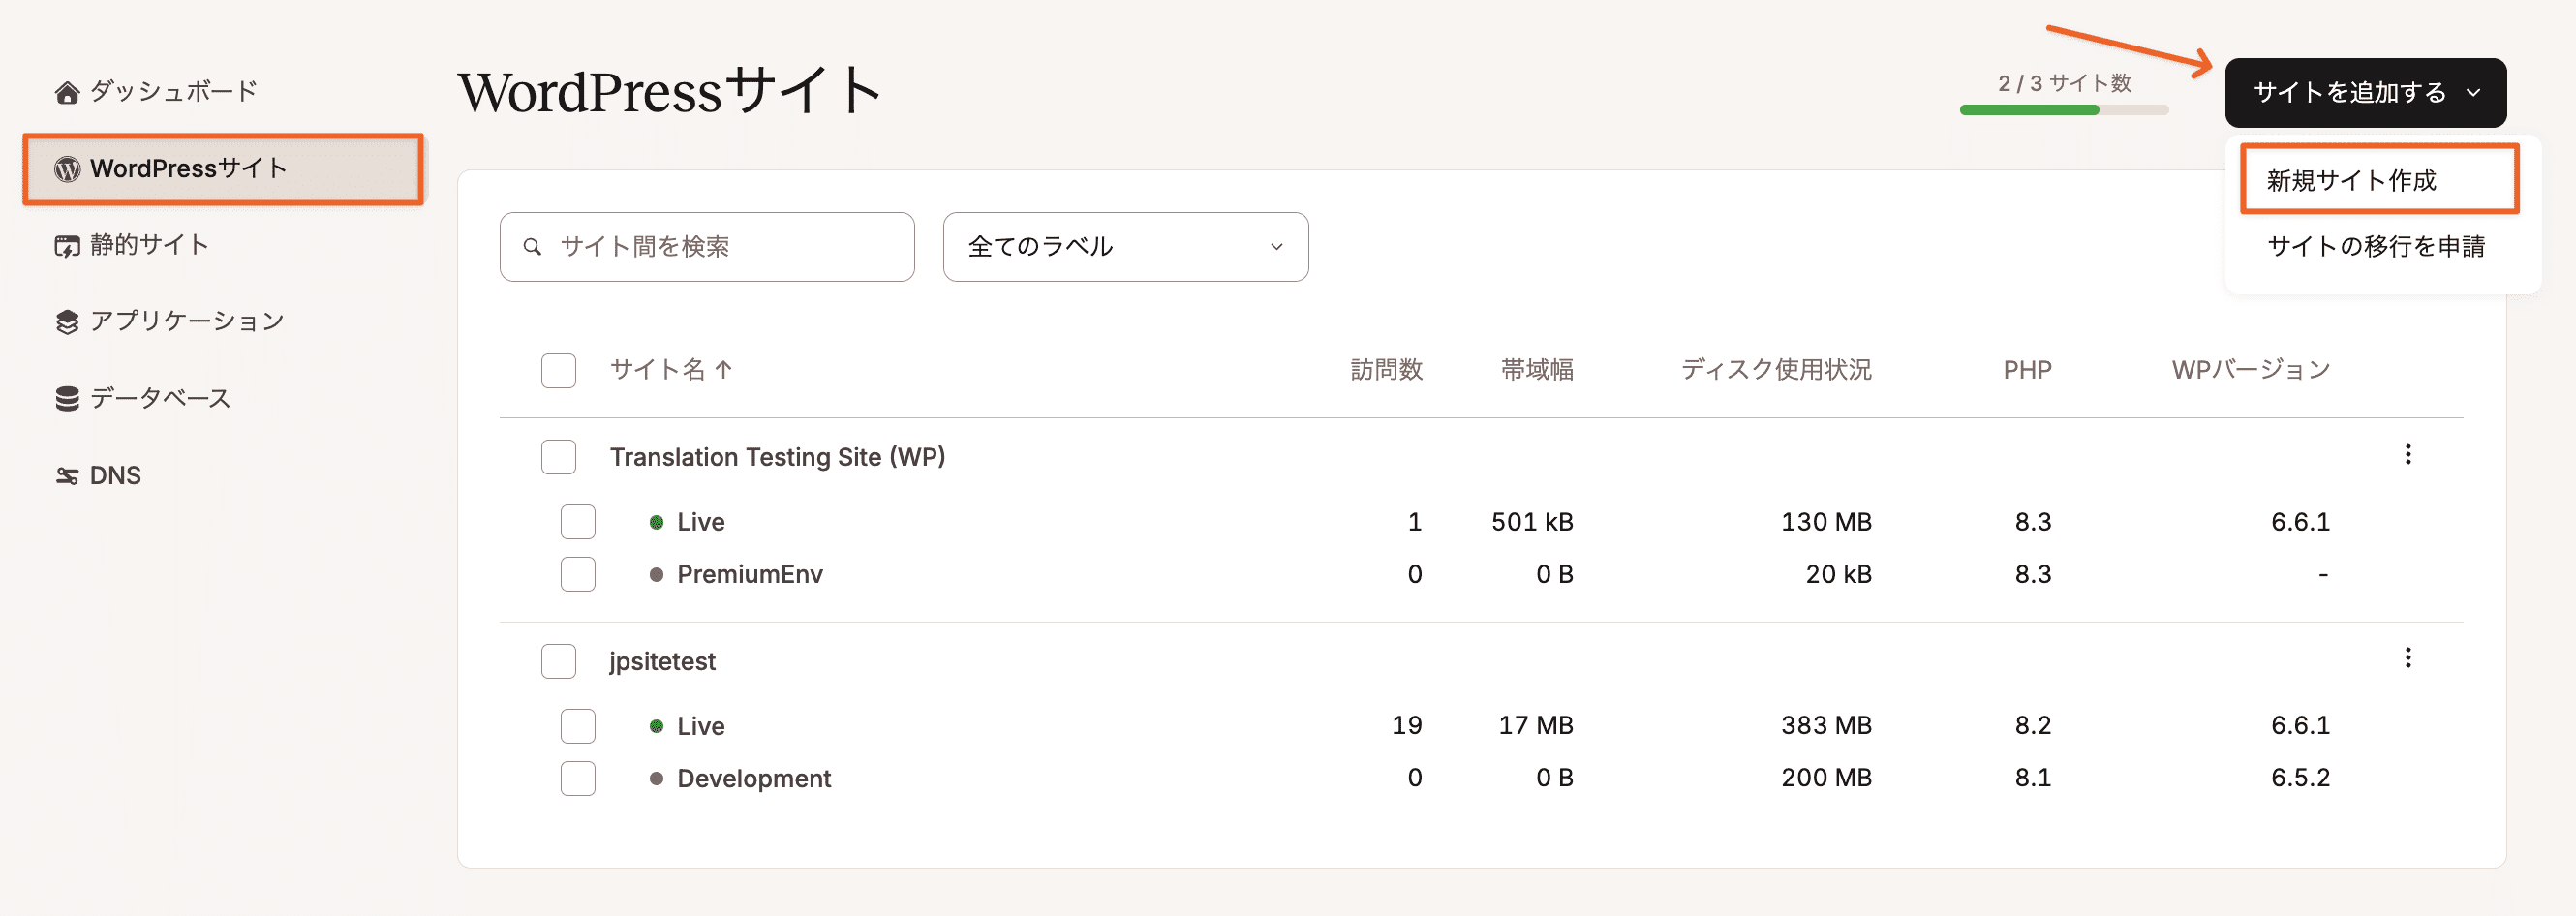
Task: Select the アプリケーション stack icon
Action: [x=66, y=321]
